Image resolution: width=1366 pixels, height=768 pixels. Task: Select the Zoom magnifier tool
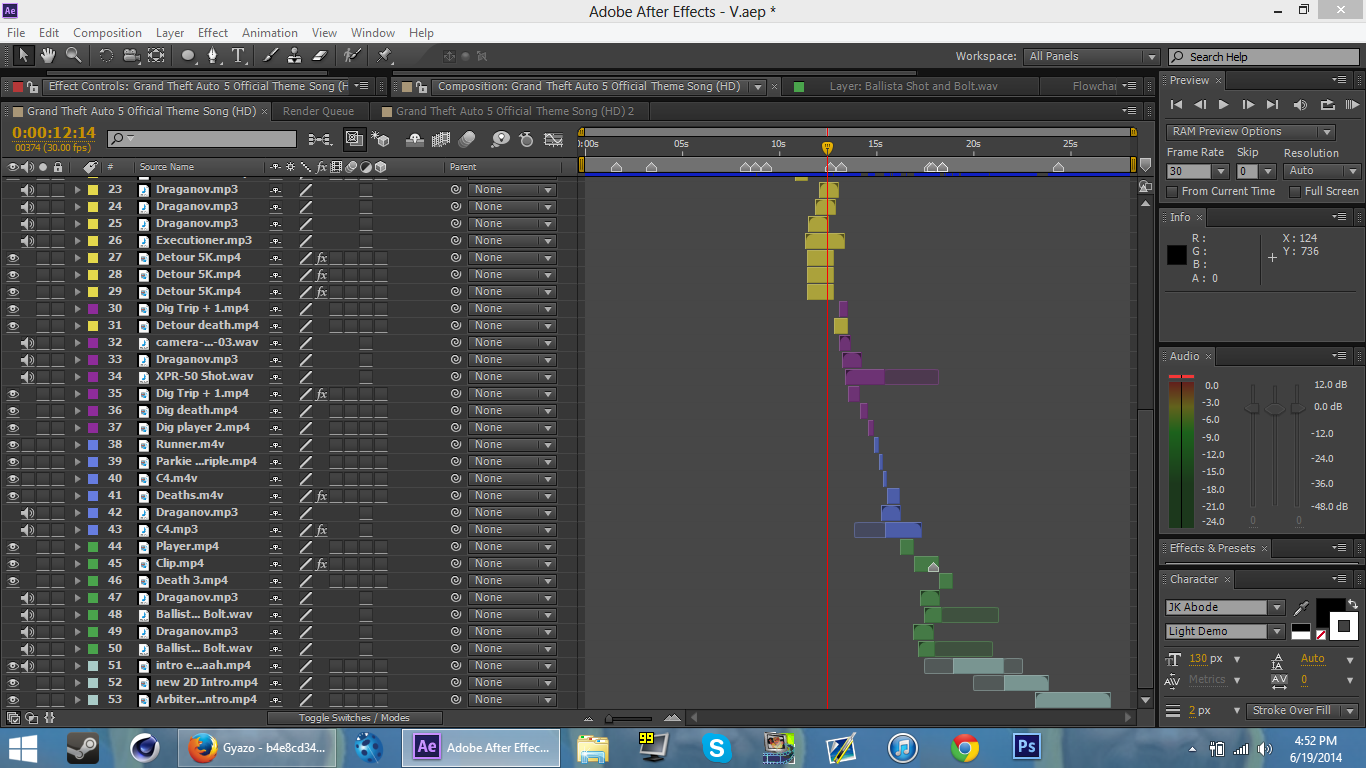coord(73,56)
